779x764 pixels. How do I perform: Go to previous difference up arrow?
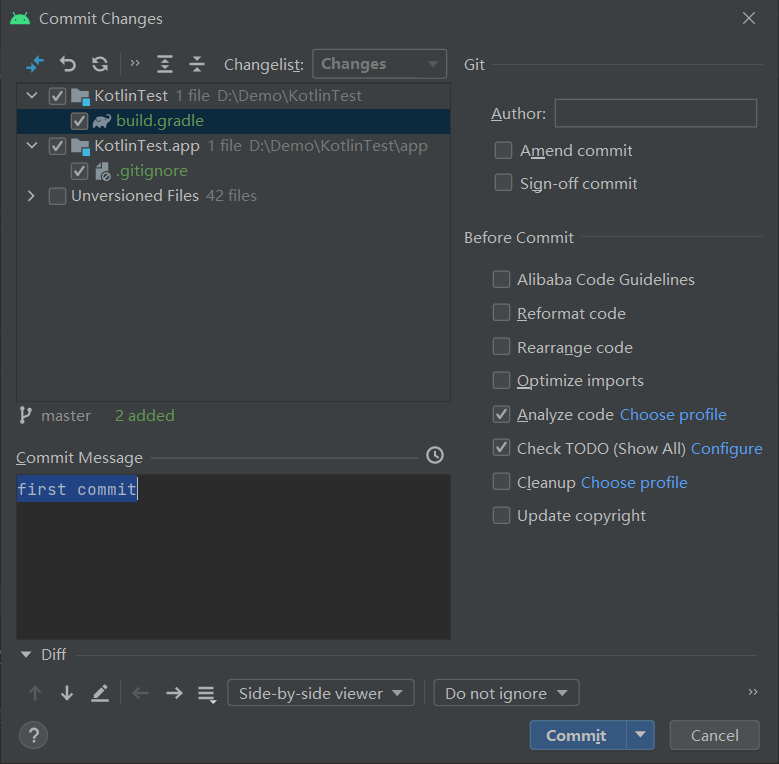pos(35,693)
